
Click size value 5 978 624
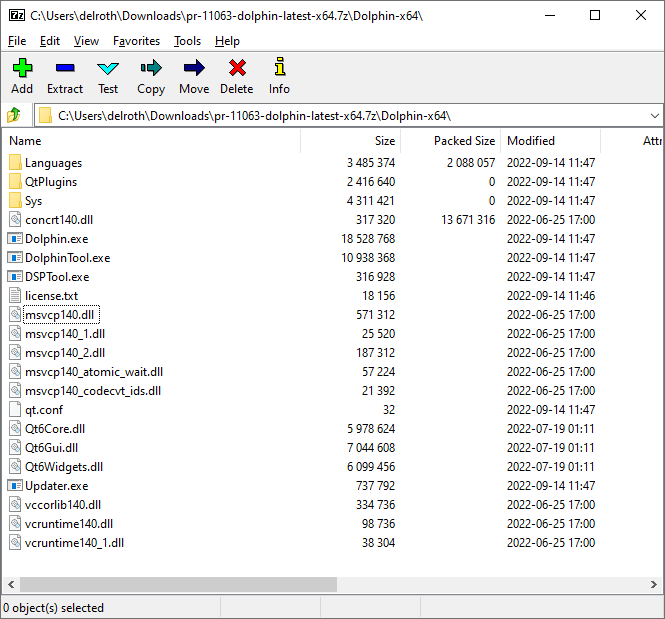(371, 429)
